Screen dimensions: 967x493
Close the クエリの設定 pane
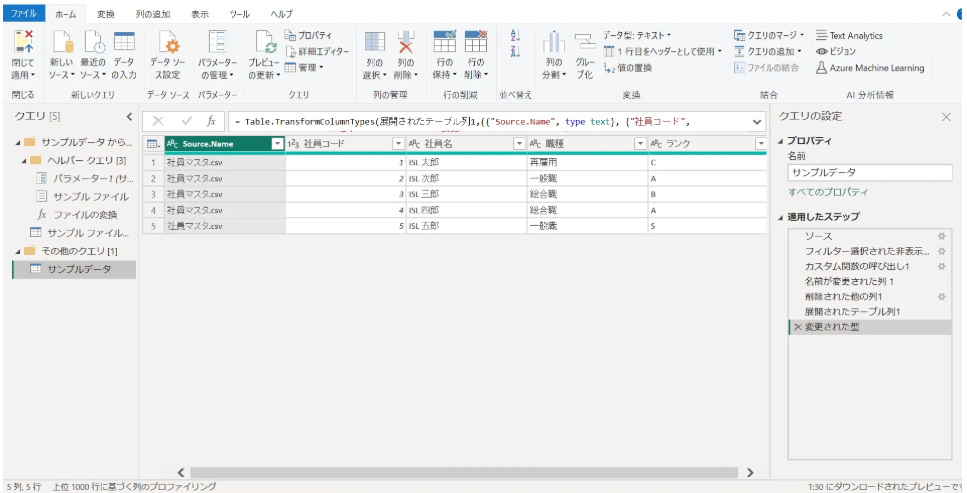tap(946, 117)
